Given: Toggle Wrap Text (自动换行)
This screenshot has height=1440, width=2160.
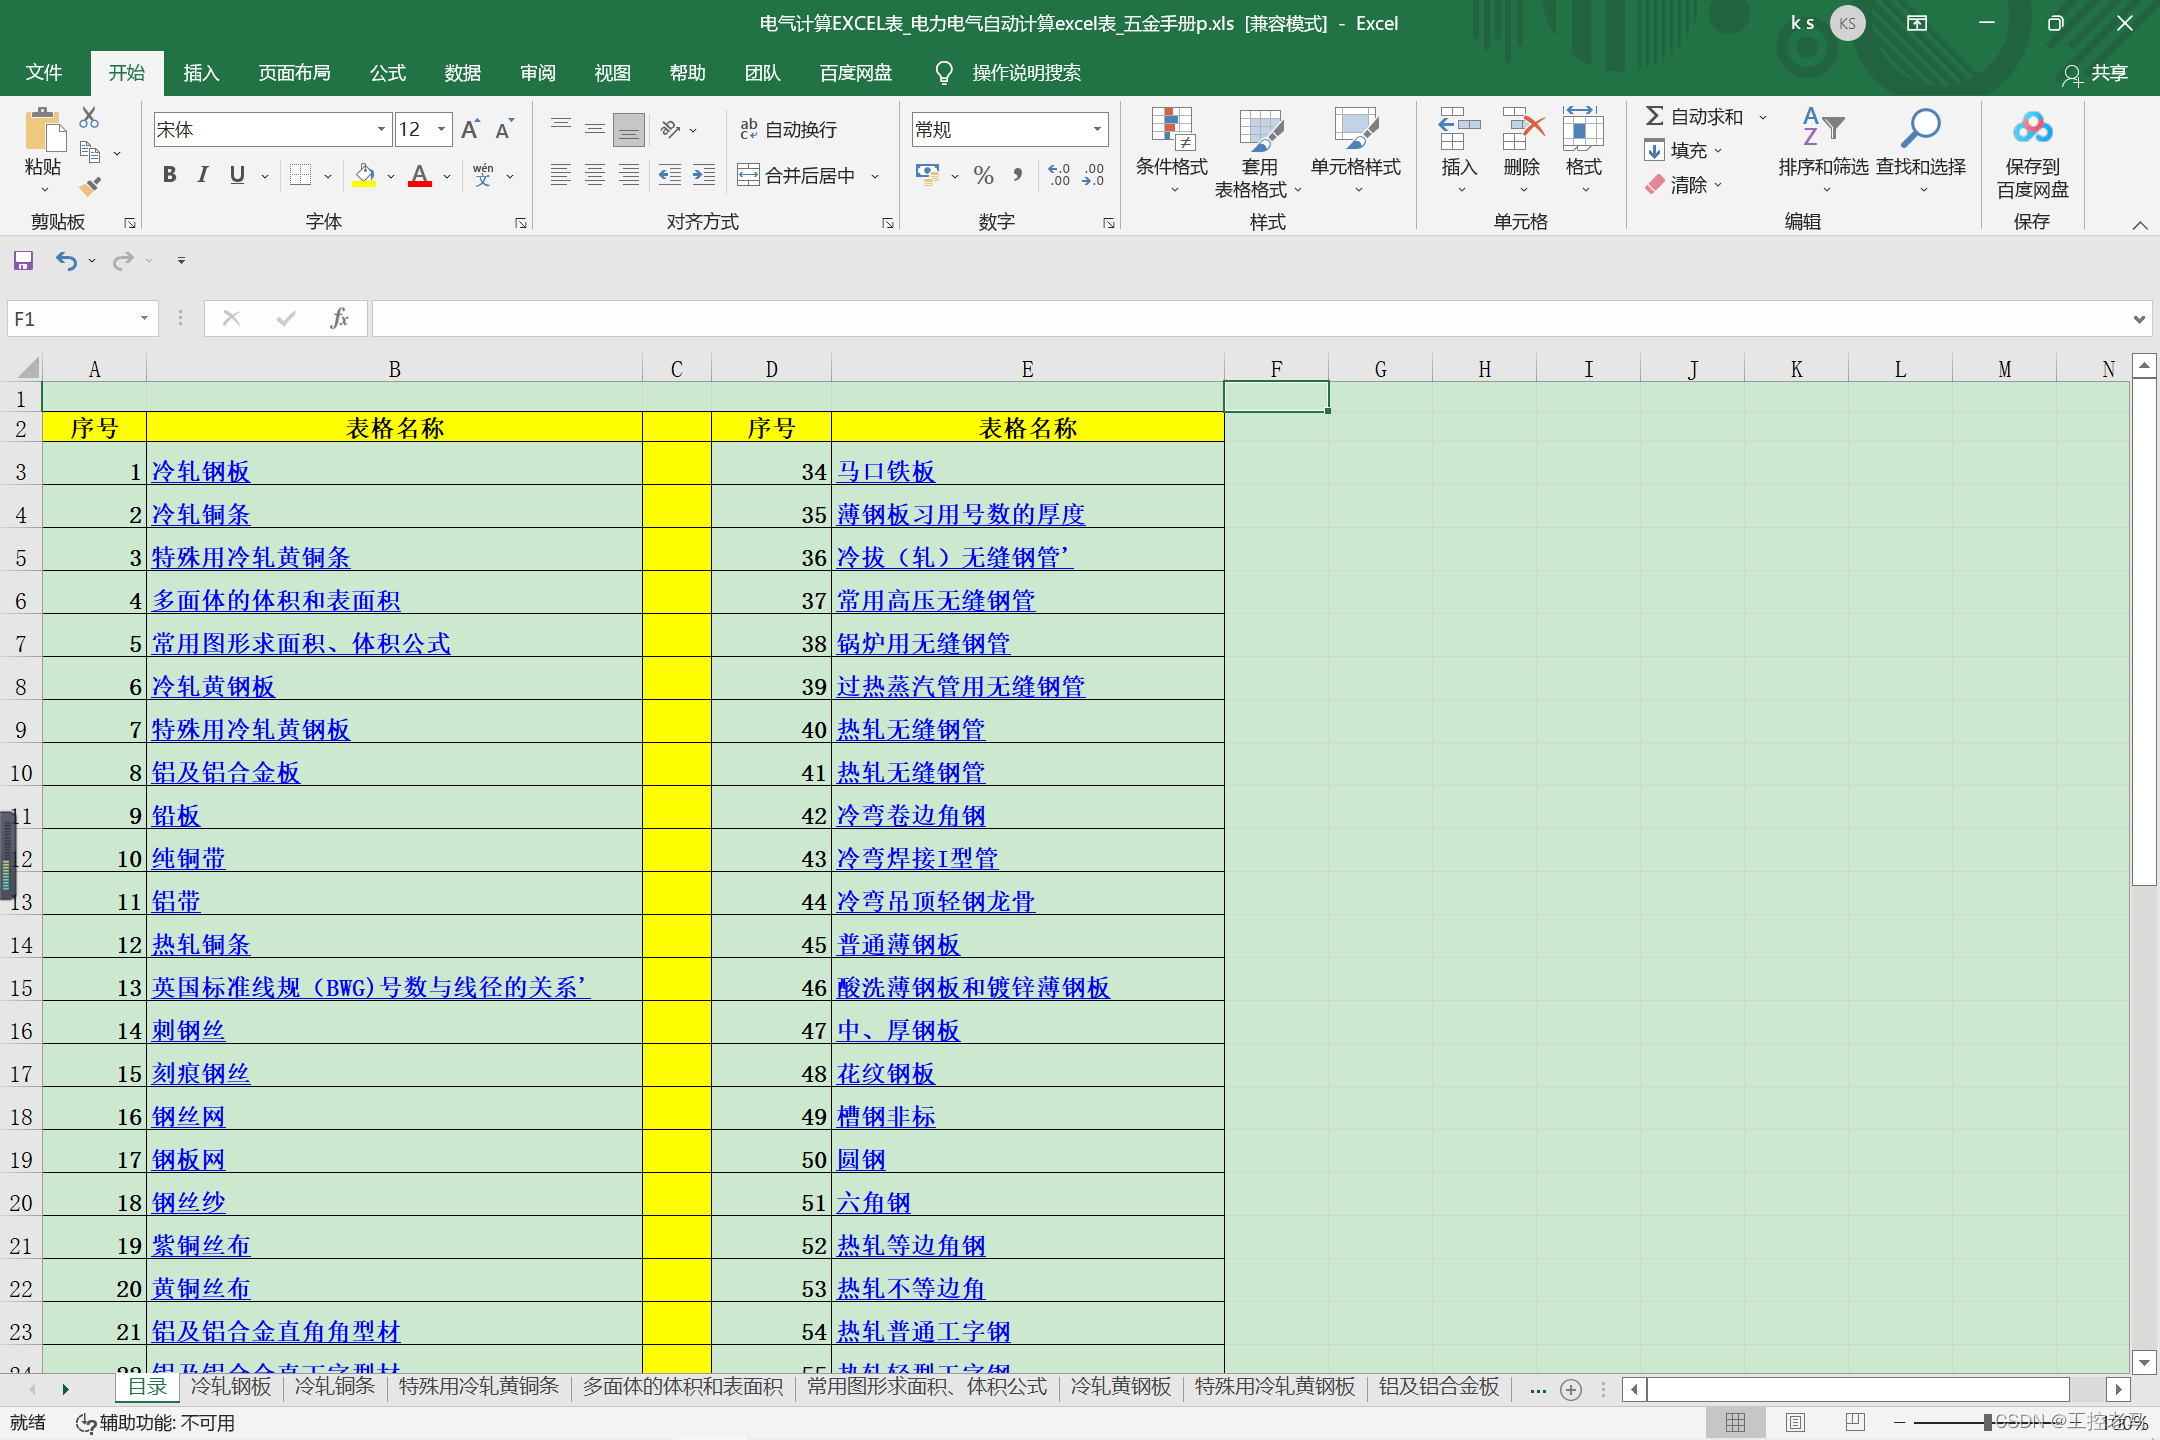Looking at the screenshot, I should click(x=789, y=129).
